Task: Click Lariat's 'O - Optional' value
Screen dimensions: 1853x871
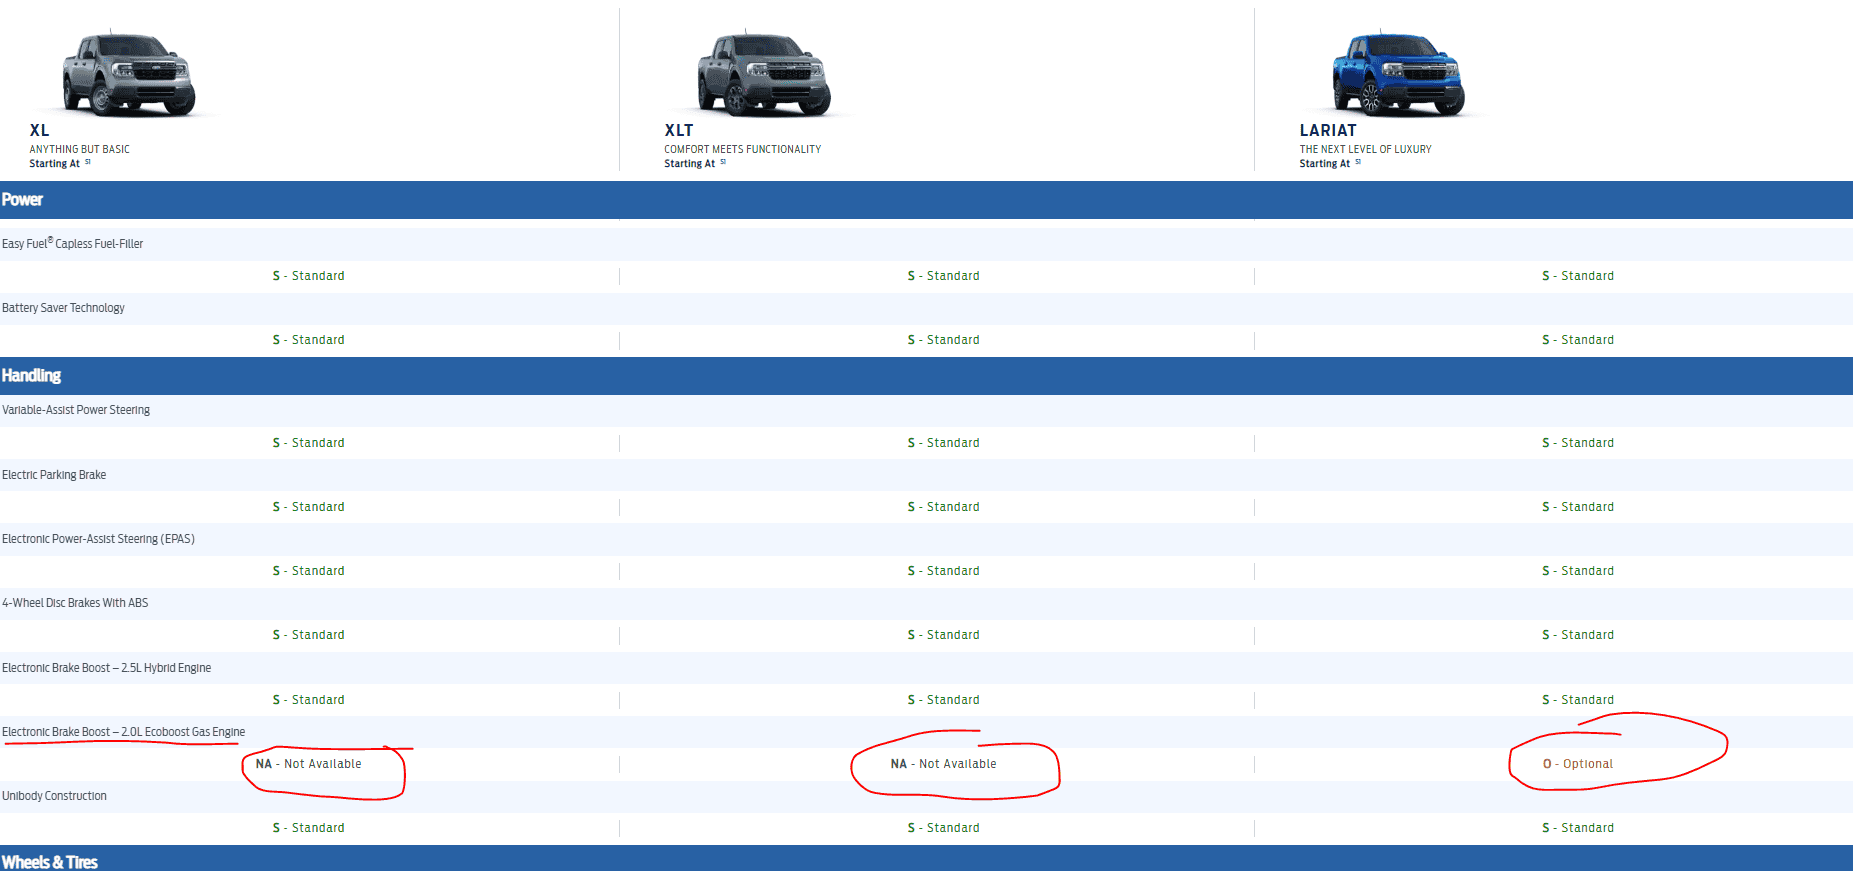Action: pyautogui.click(x=1578, y=764)
